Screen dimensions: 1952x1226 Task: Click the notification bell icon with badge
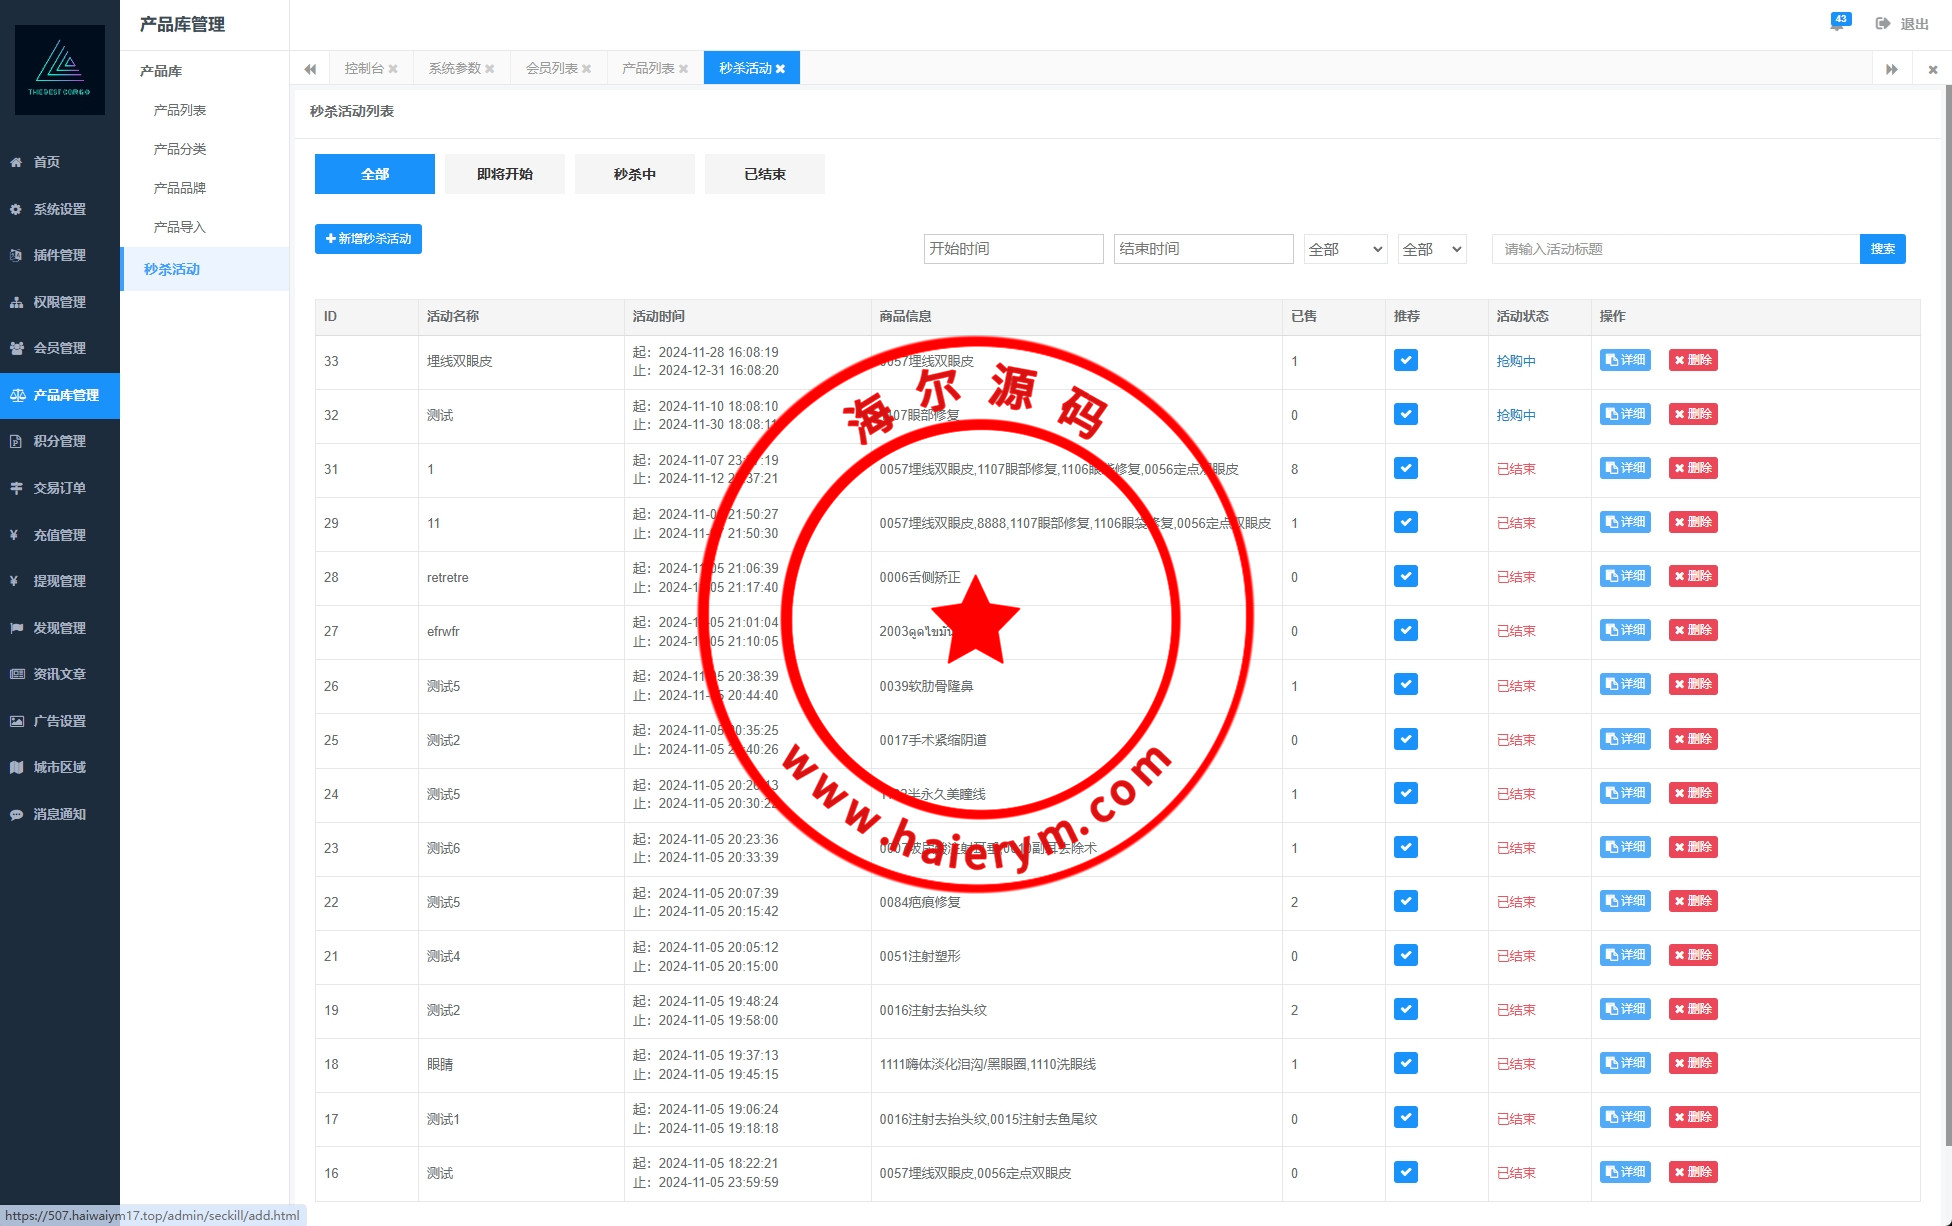(x=1837, y=24)
